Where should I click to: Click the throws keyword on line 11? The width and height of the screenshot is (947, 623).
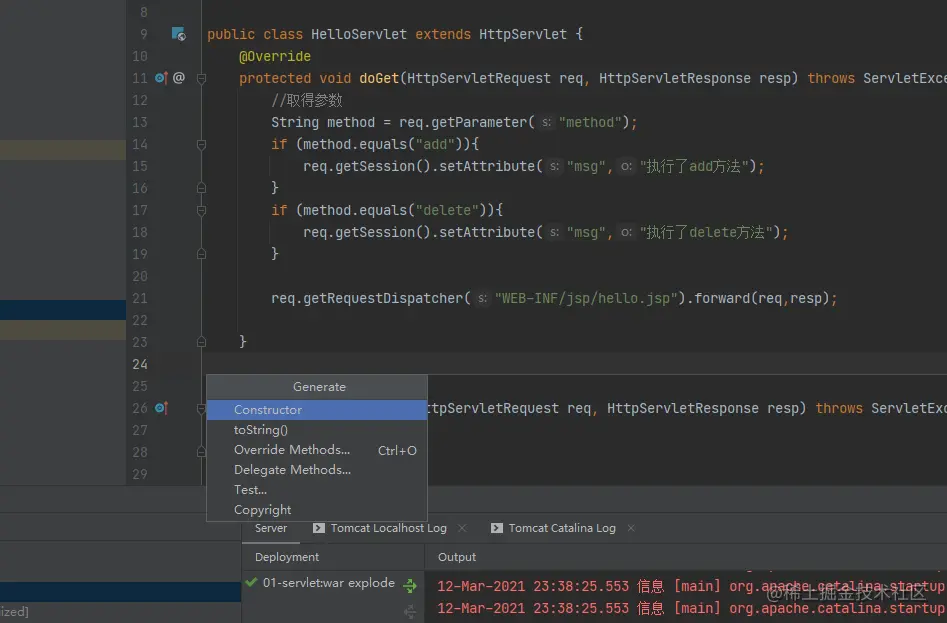(x=831, y=78)
